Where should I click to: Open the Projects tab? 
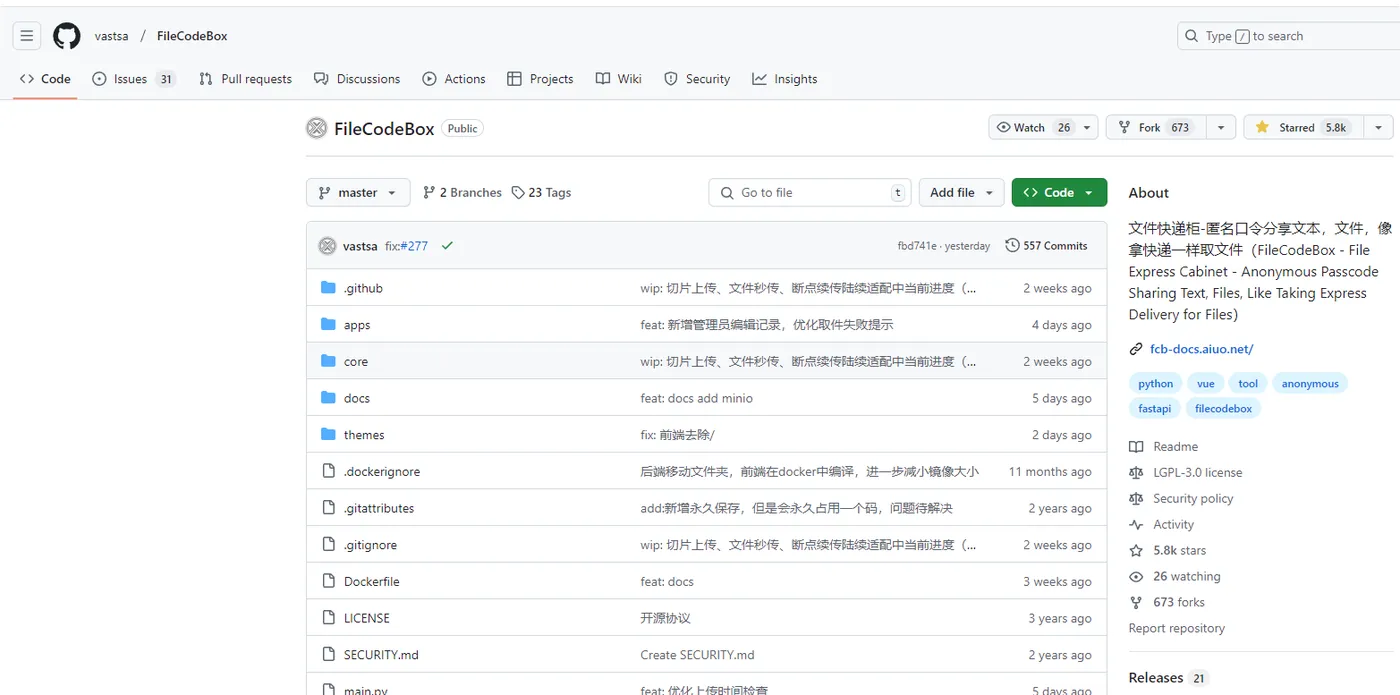(540, 79)
